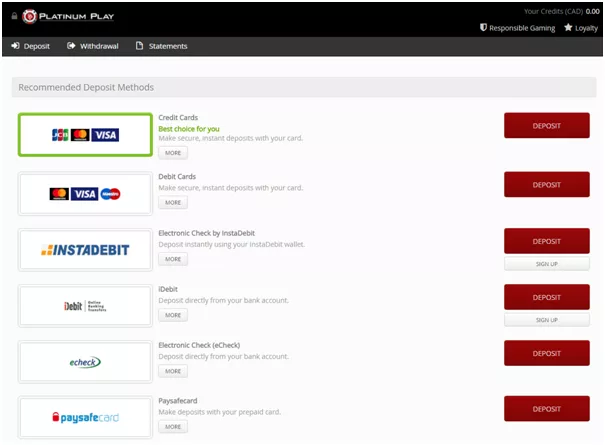Click the 'iDebit' heading text
The width and height of the screenshot is (605, 445).
coord(168,289)
